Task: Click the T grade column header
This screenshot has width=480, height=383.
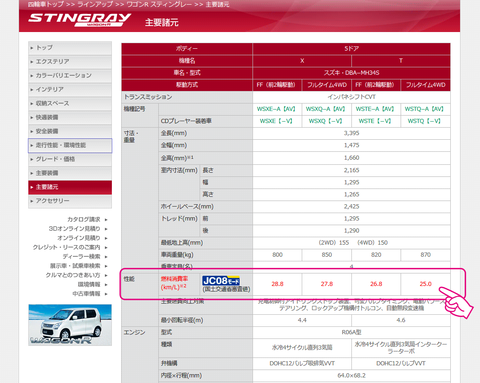Action: click(x=401, y=61)
